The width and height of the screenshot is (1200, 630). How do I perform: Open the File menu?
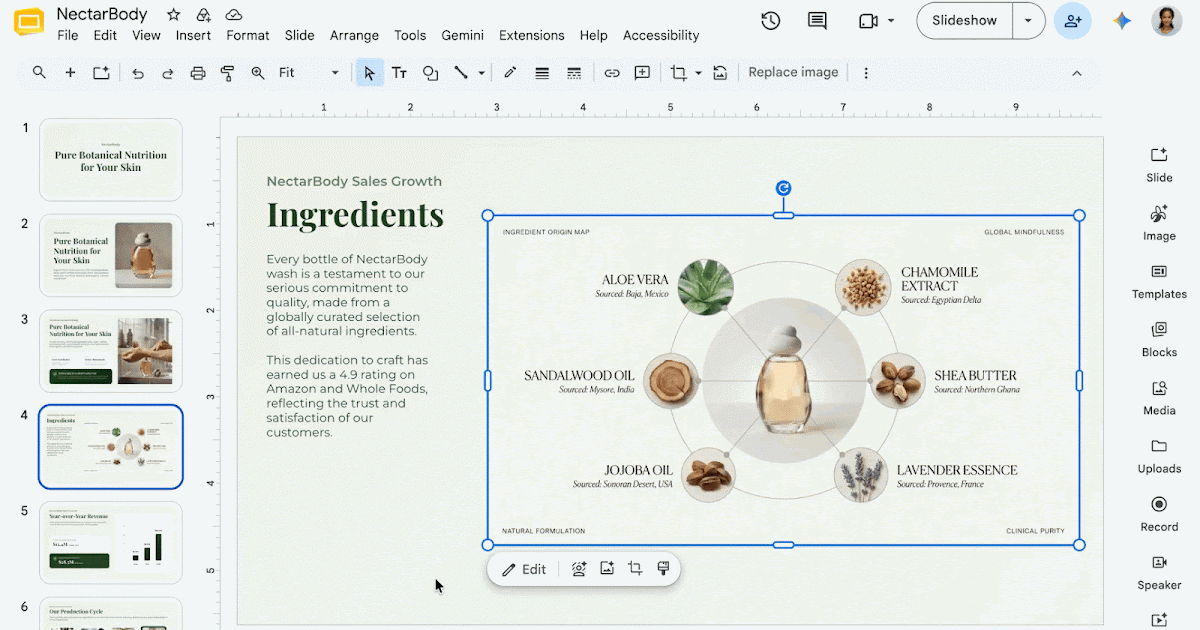(x=68, y=35)
